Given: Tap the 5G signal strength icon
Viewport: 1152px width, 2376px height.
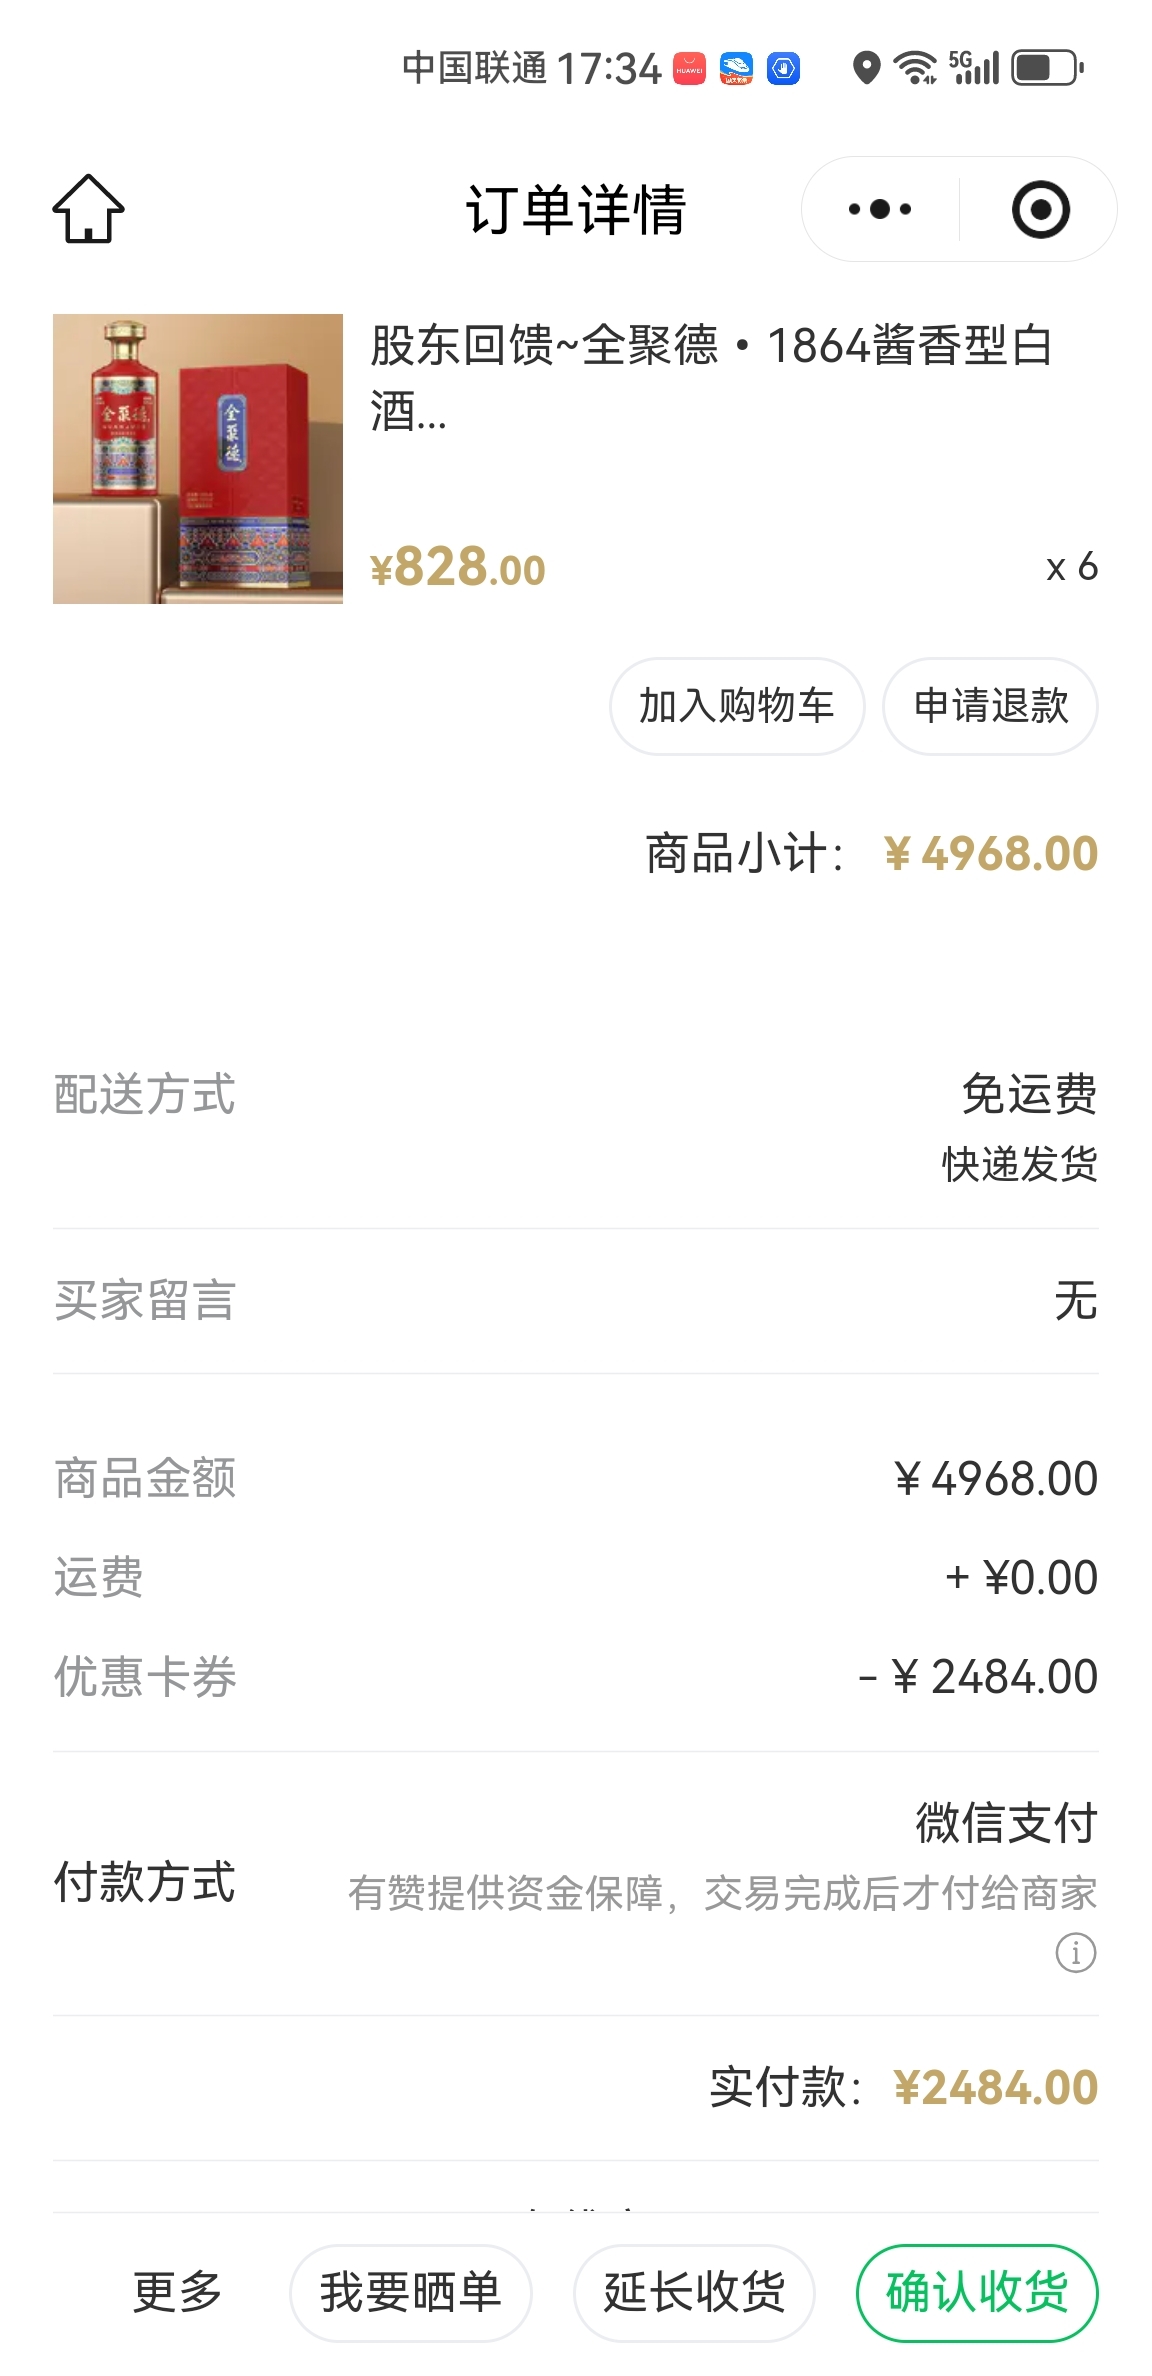Looking at the screenshot, I should 974,68.
